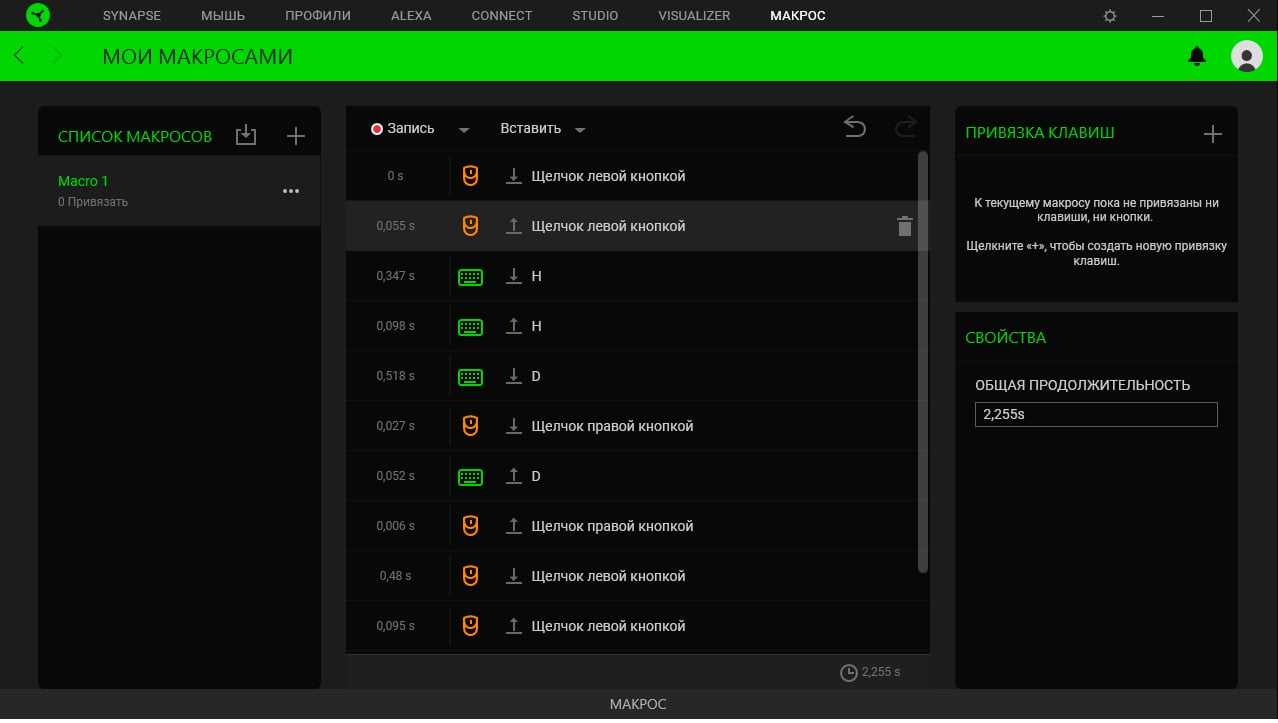Start recording with the Запись button

403,129
